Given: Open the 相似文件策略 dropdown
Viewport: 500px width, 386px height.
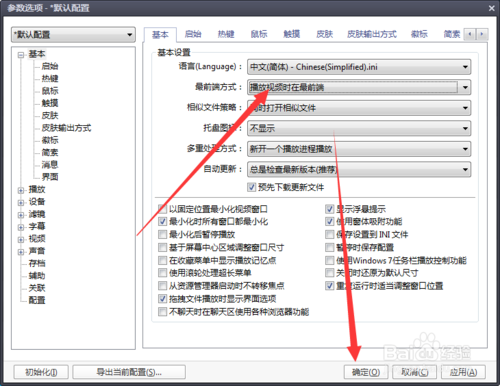Looking at the screenshot, I should pos(359,108).
